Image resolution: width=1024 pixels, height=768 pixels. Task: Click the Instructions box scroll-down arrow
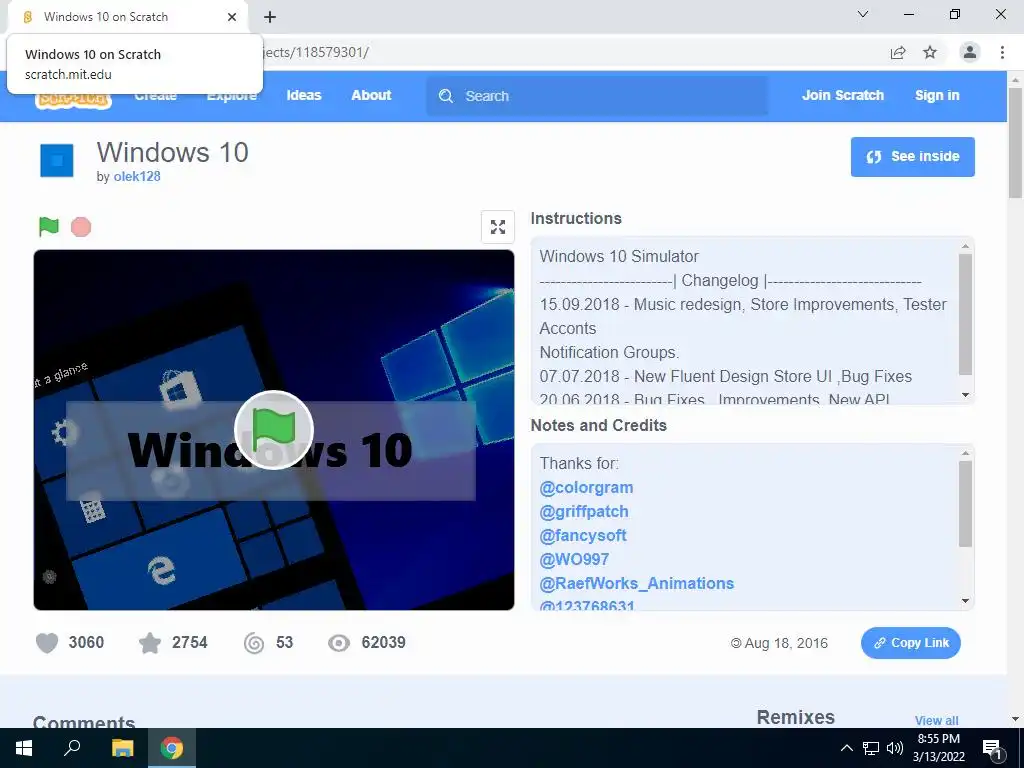point(965,395)
